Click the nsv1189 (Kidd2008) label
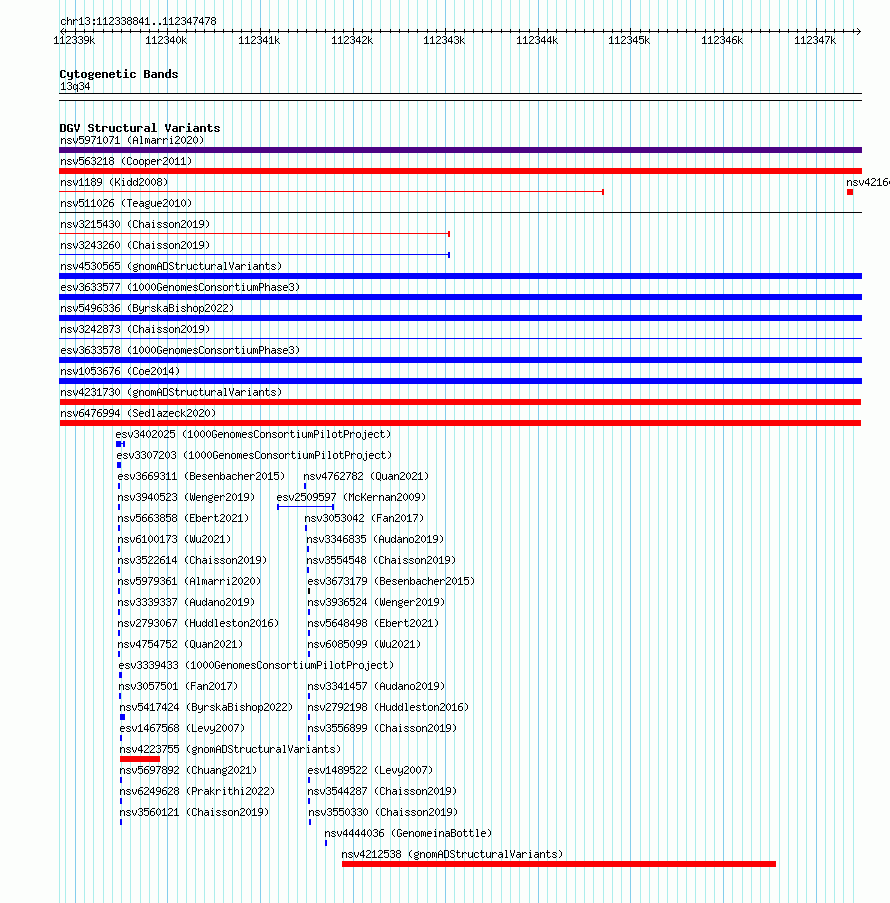This screenshot has height=903, width=890. click(114, 183)
